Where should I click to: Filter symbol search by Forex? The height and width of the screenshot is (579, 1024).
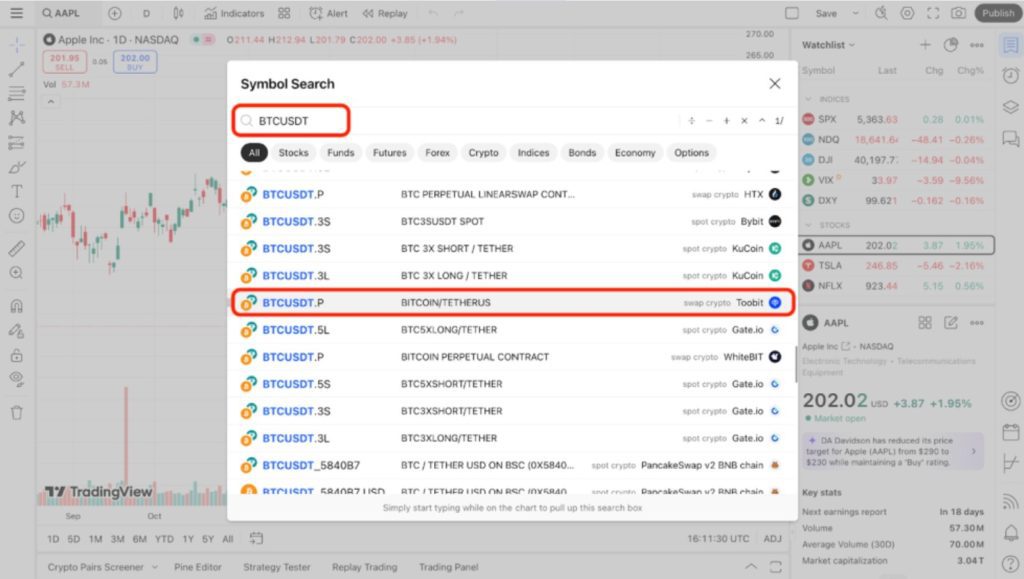[x=438, y=153]
